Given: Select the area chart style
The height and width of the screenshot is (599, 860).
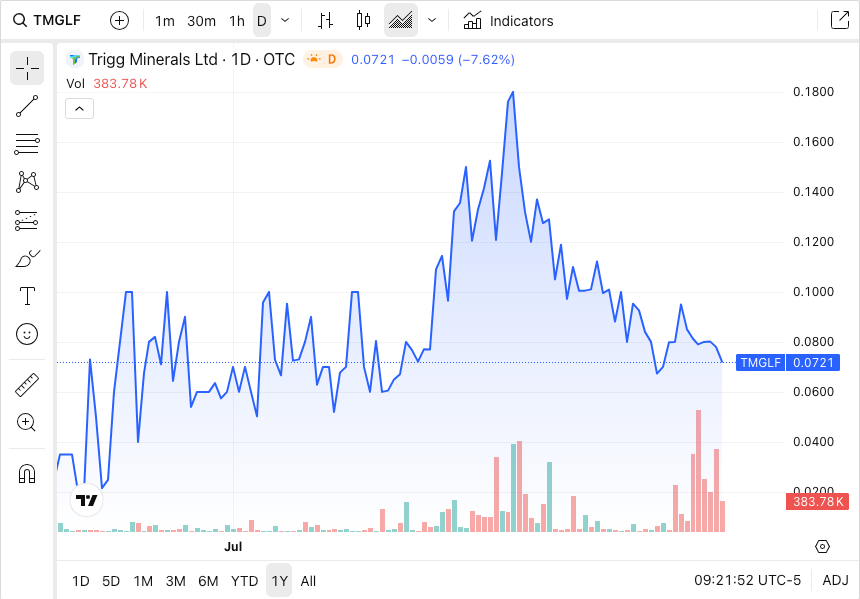Looking at the screenshot, I should [400, 21].
